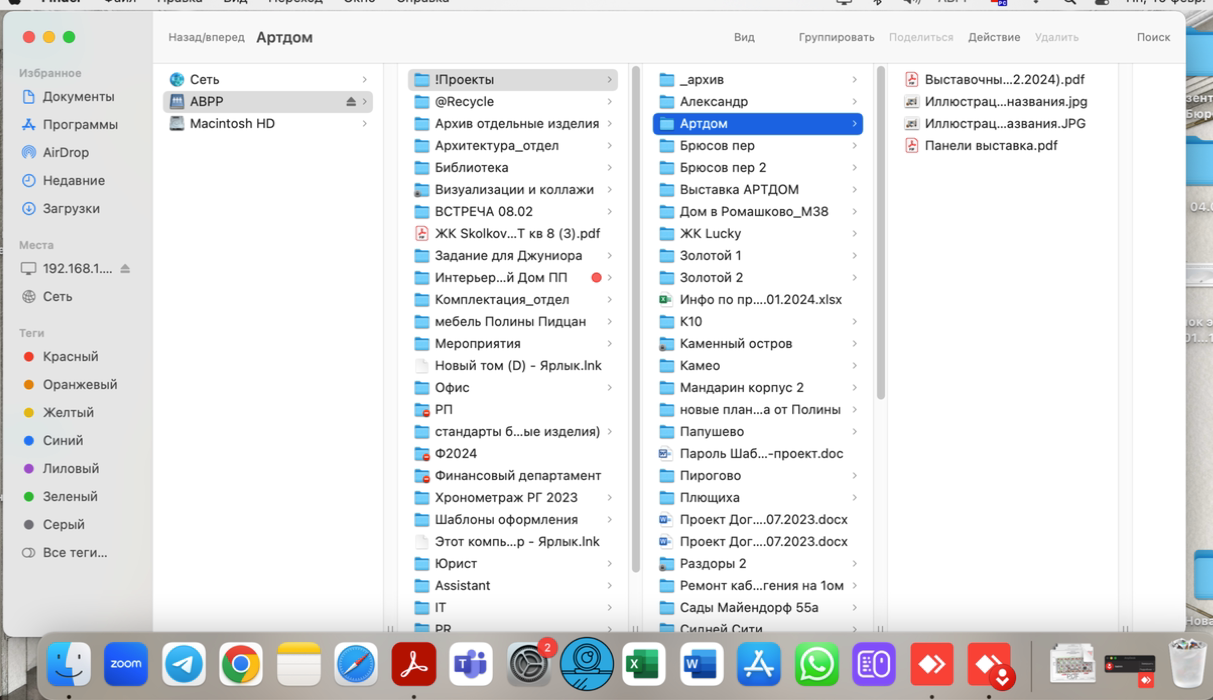Screen dimensions: 1213x700
Task: Select the Зеленый tag in sidebar
Action: 69,497
